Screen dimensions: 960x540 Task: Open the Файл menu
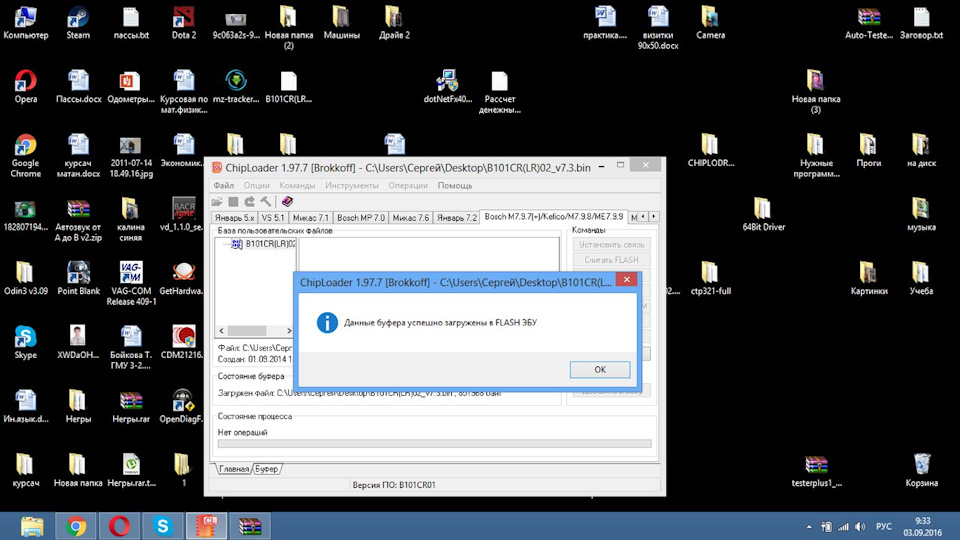click(223, 186)
